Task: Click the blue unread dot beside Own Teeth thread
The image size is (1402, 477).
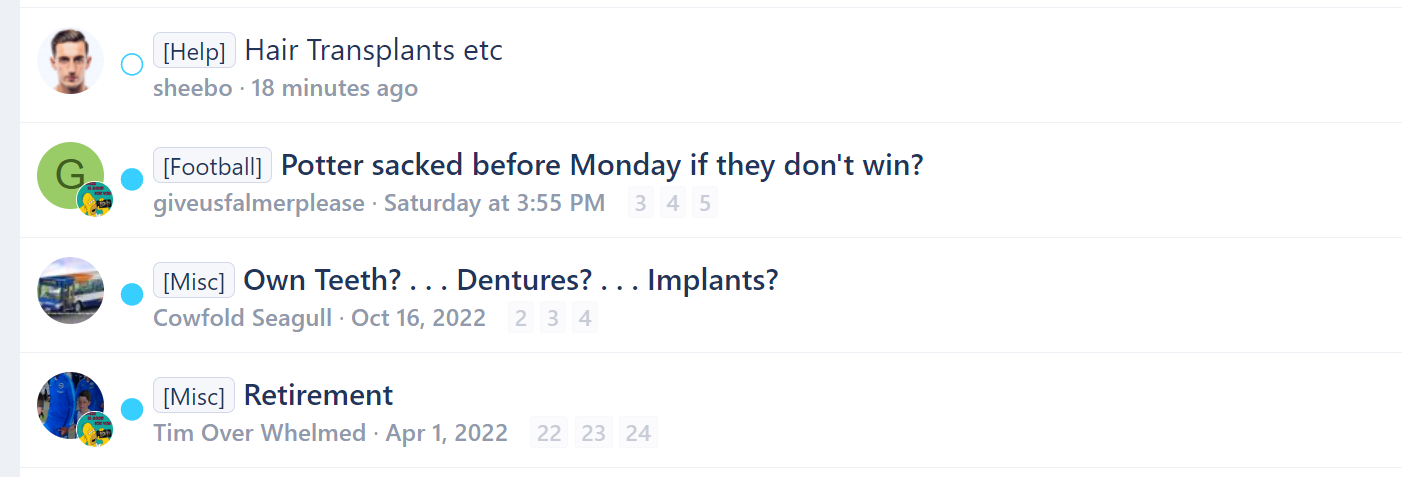Action: click(132, 295)
